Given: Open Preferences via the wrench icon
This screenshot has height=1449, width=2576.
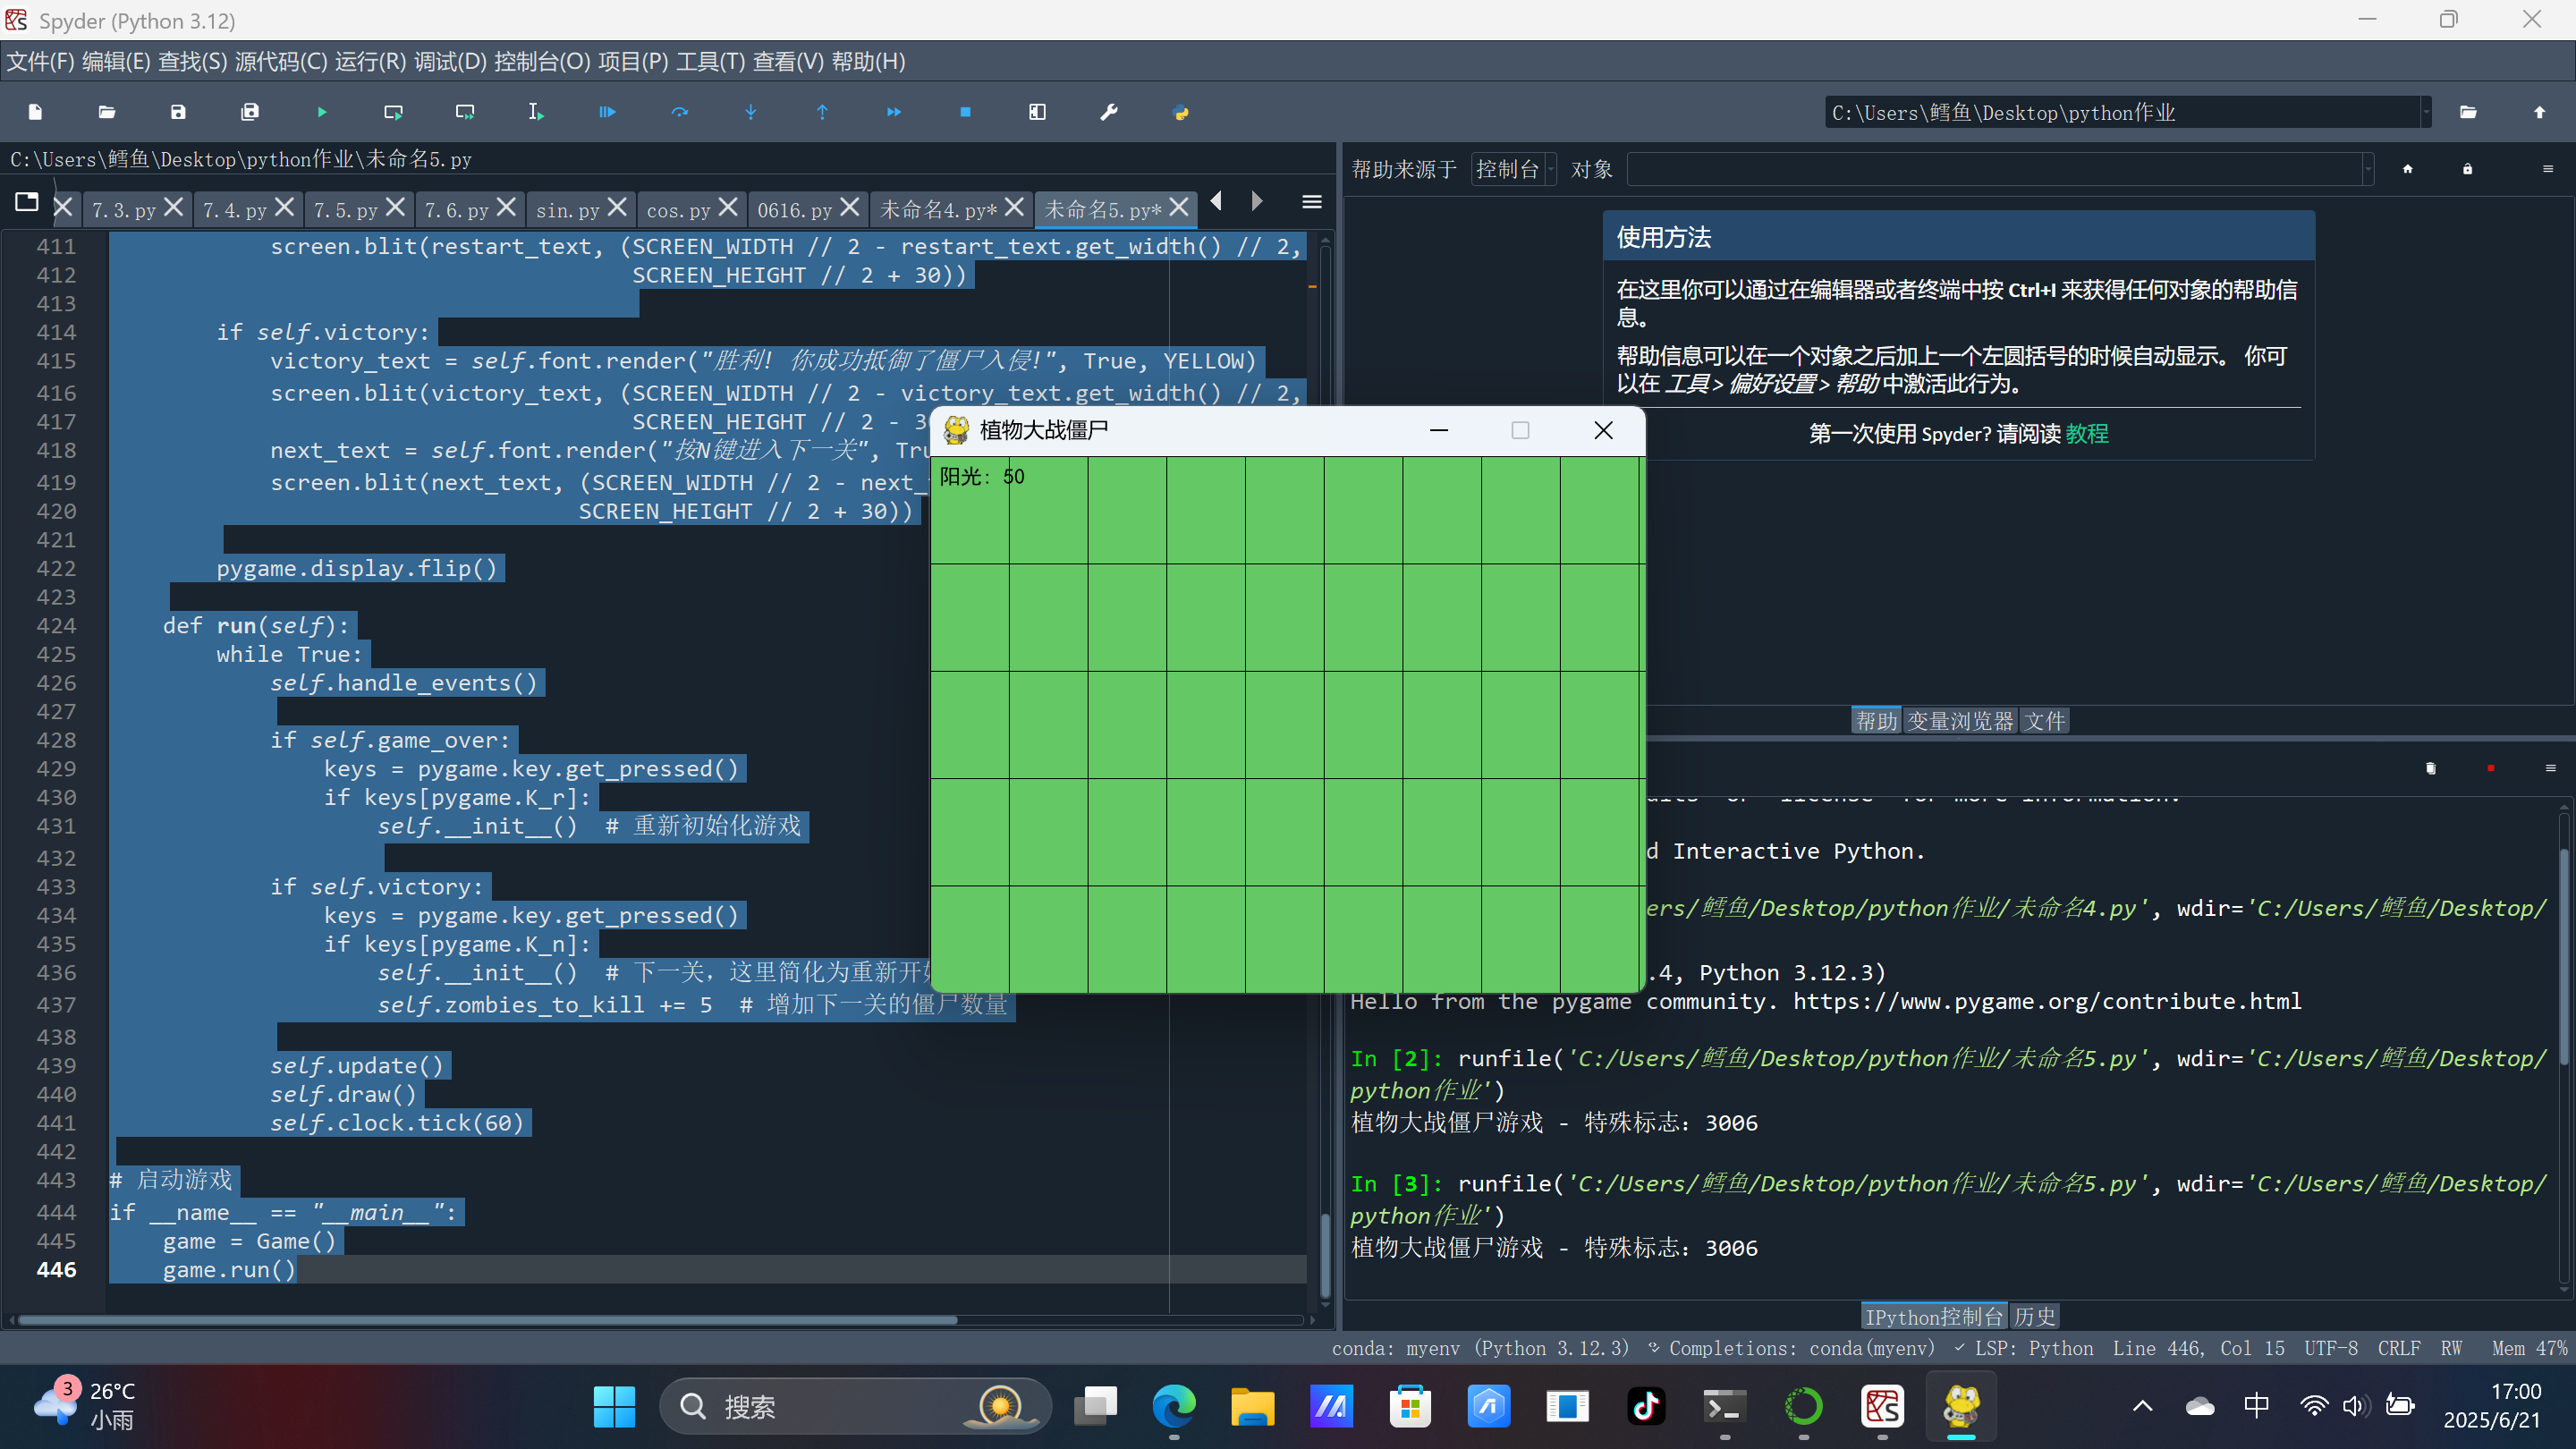Looking at the screenshot, I should click(x=1108, y=112).
